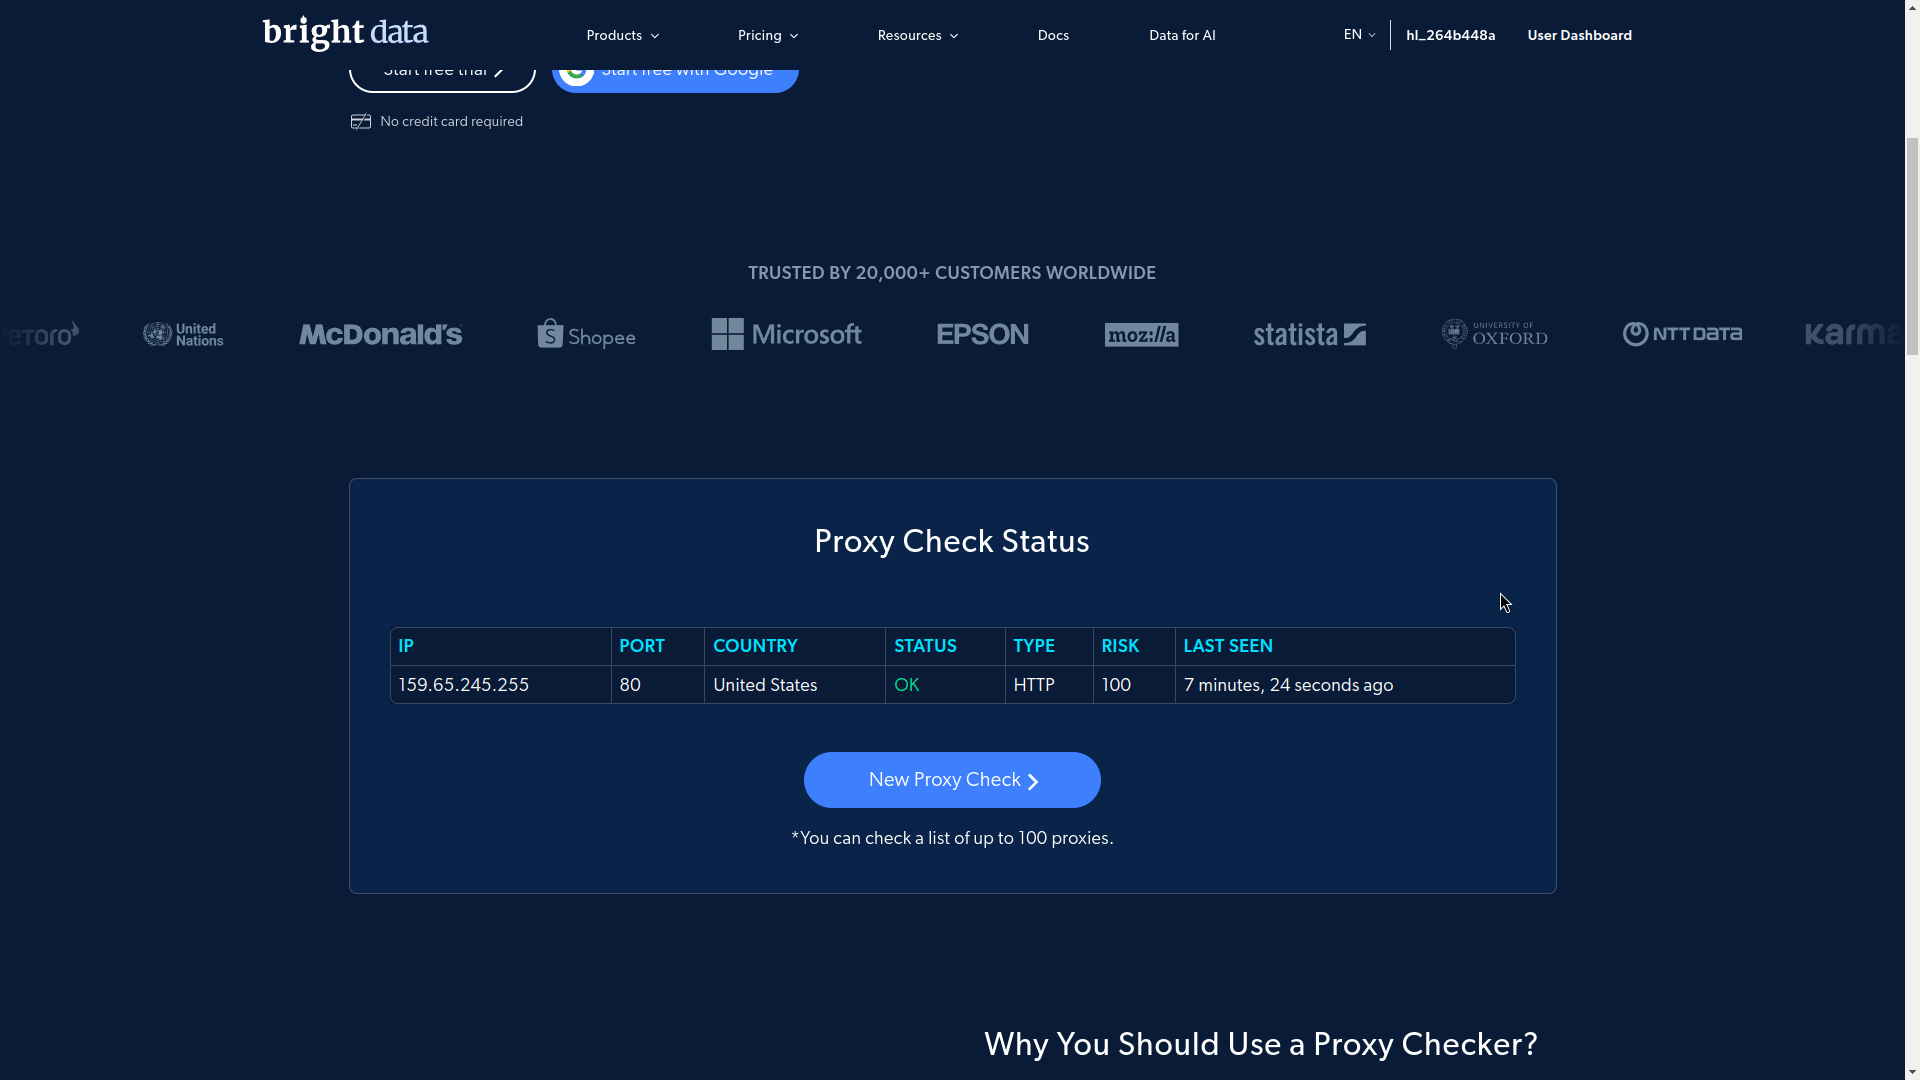This screenshot has width=1920, height=1080.
Task: Click the Microsoft logo
Action: pos(786,334)
